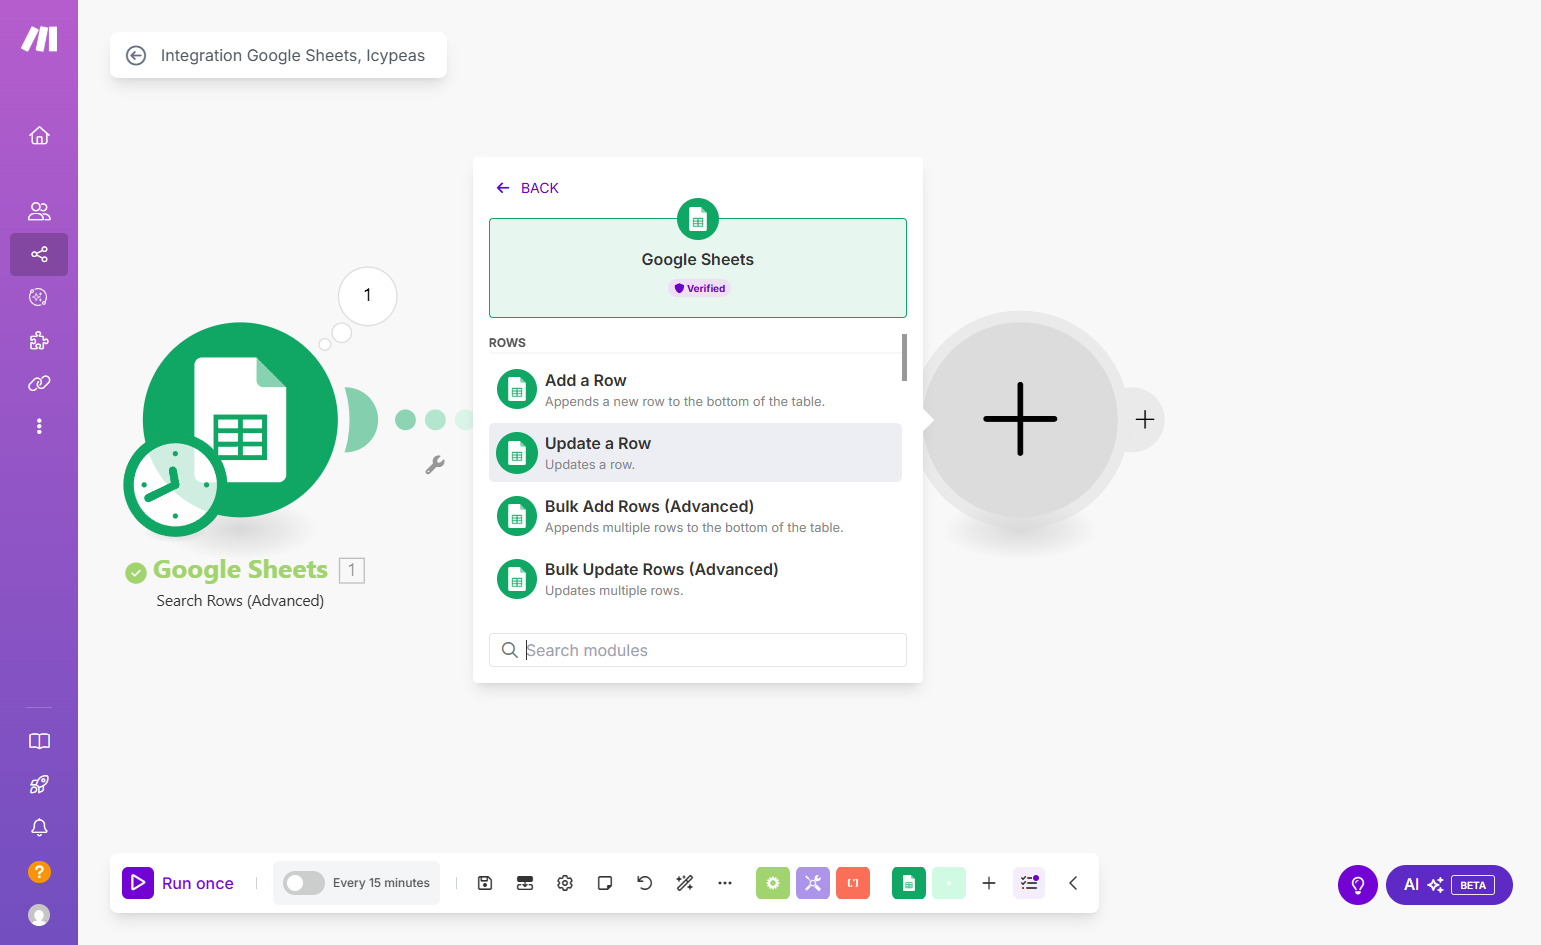Click the light green favorite placeholder icon
The height and width of the screenshot is (945, 1541).
(949, 883)
